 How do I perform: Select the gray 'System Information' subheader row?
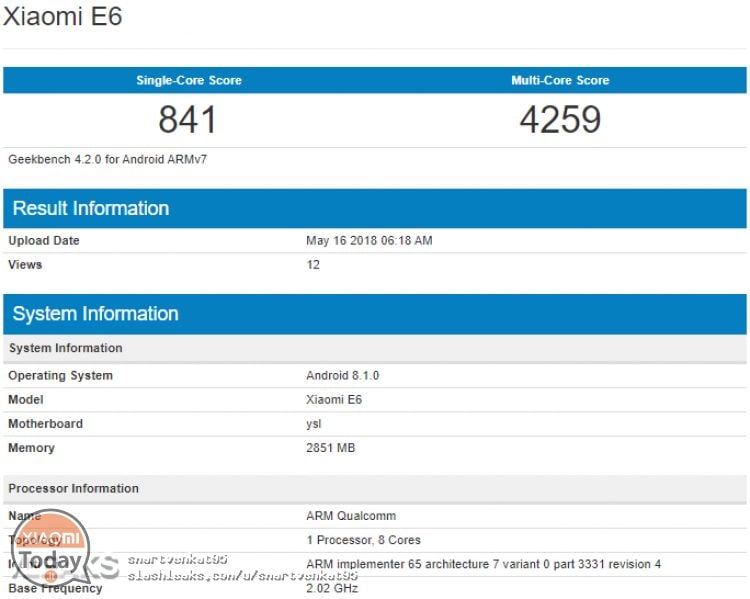375,348
